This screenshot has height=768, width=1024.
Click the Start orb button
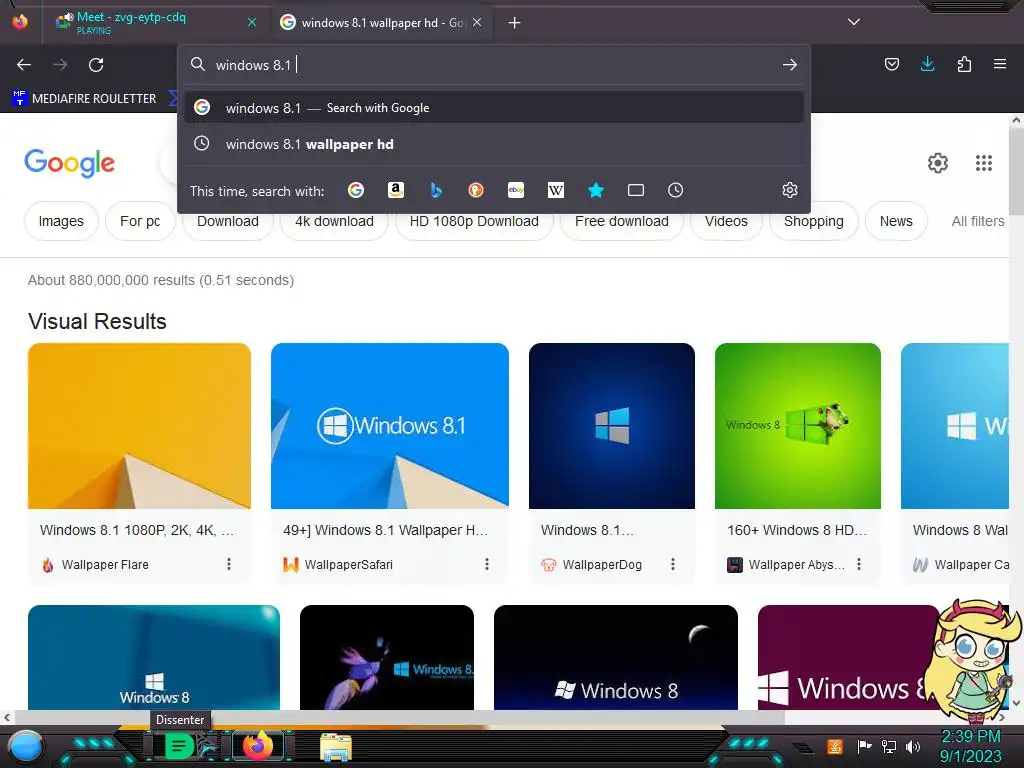[25, 746]
